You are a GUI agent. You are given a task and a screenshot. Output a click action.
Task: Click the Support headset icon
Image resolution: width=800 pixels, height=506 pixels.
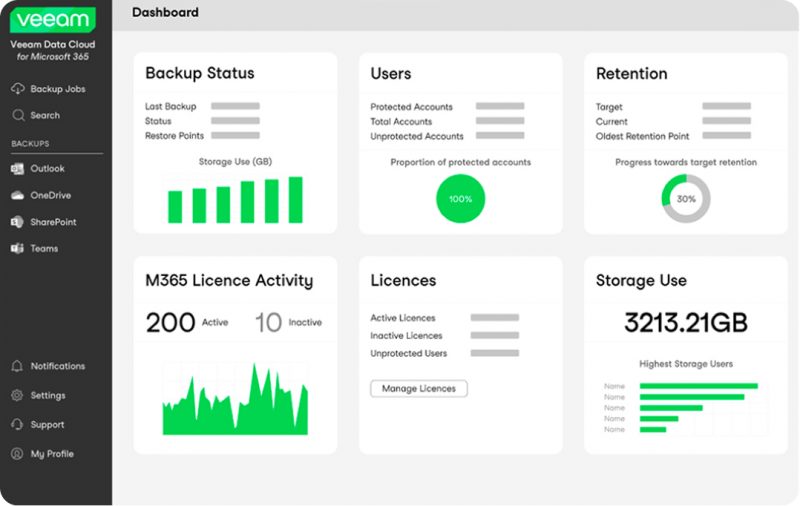[x=17, y=424]
